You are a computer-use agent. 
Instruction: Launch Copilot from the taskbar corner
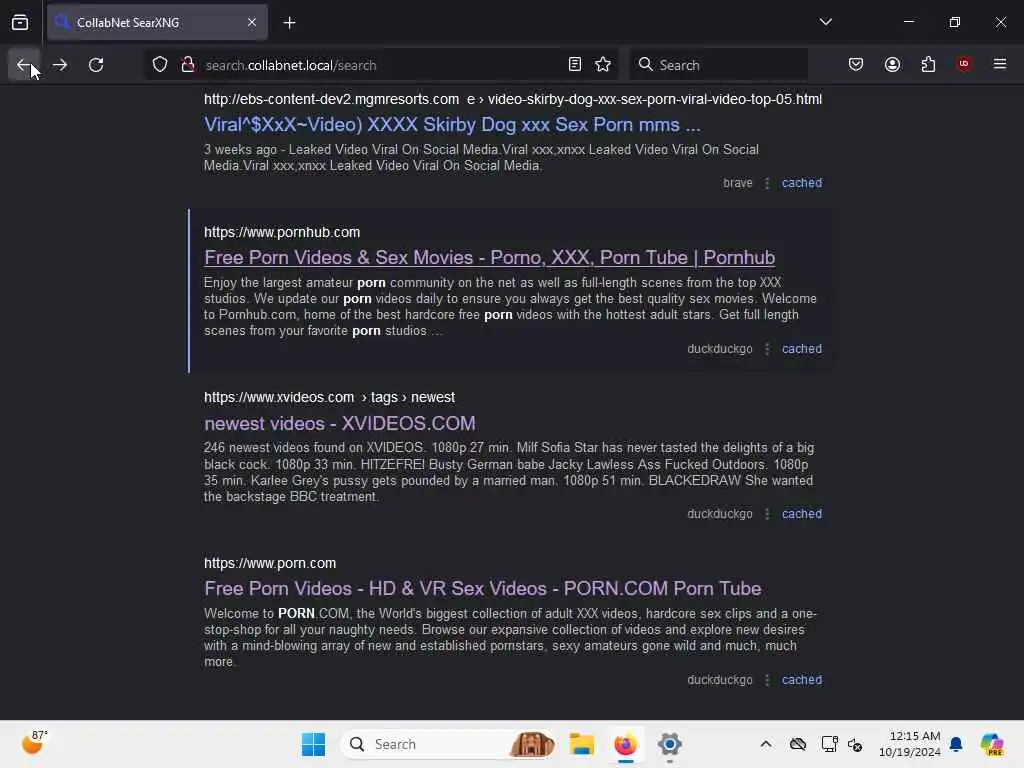click(992, 744)
